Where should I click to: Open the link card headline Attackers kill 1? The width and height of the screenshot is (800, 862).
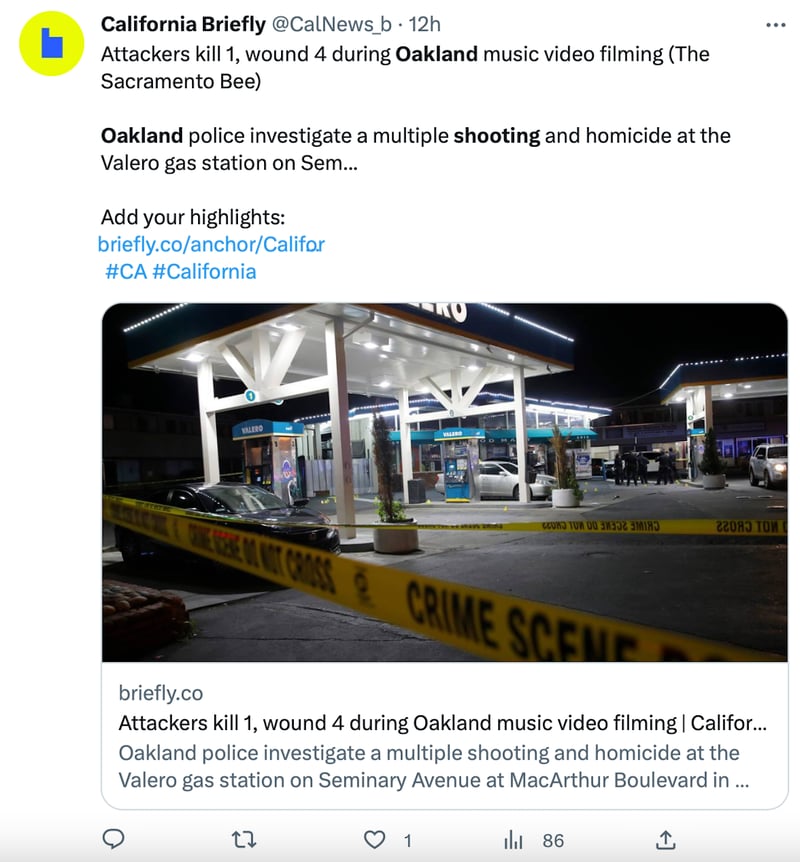pos(443,723)
